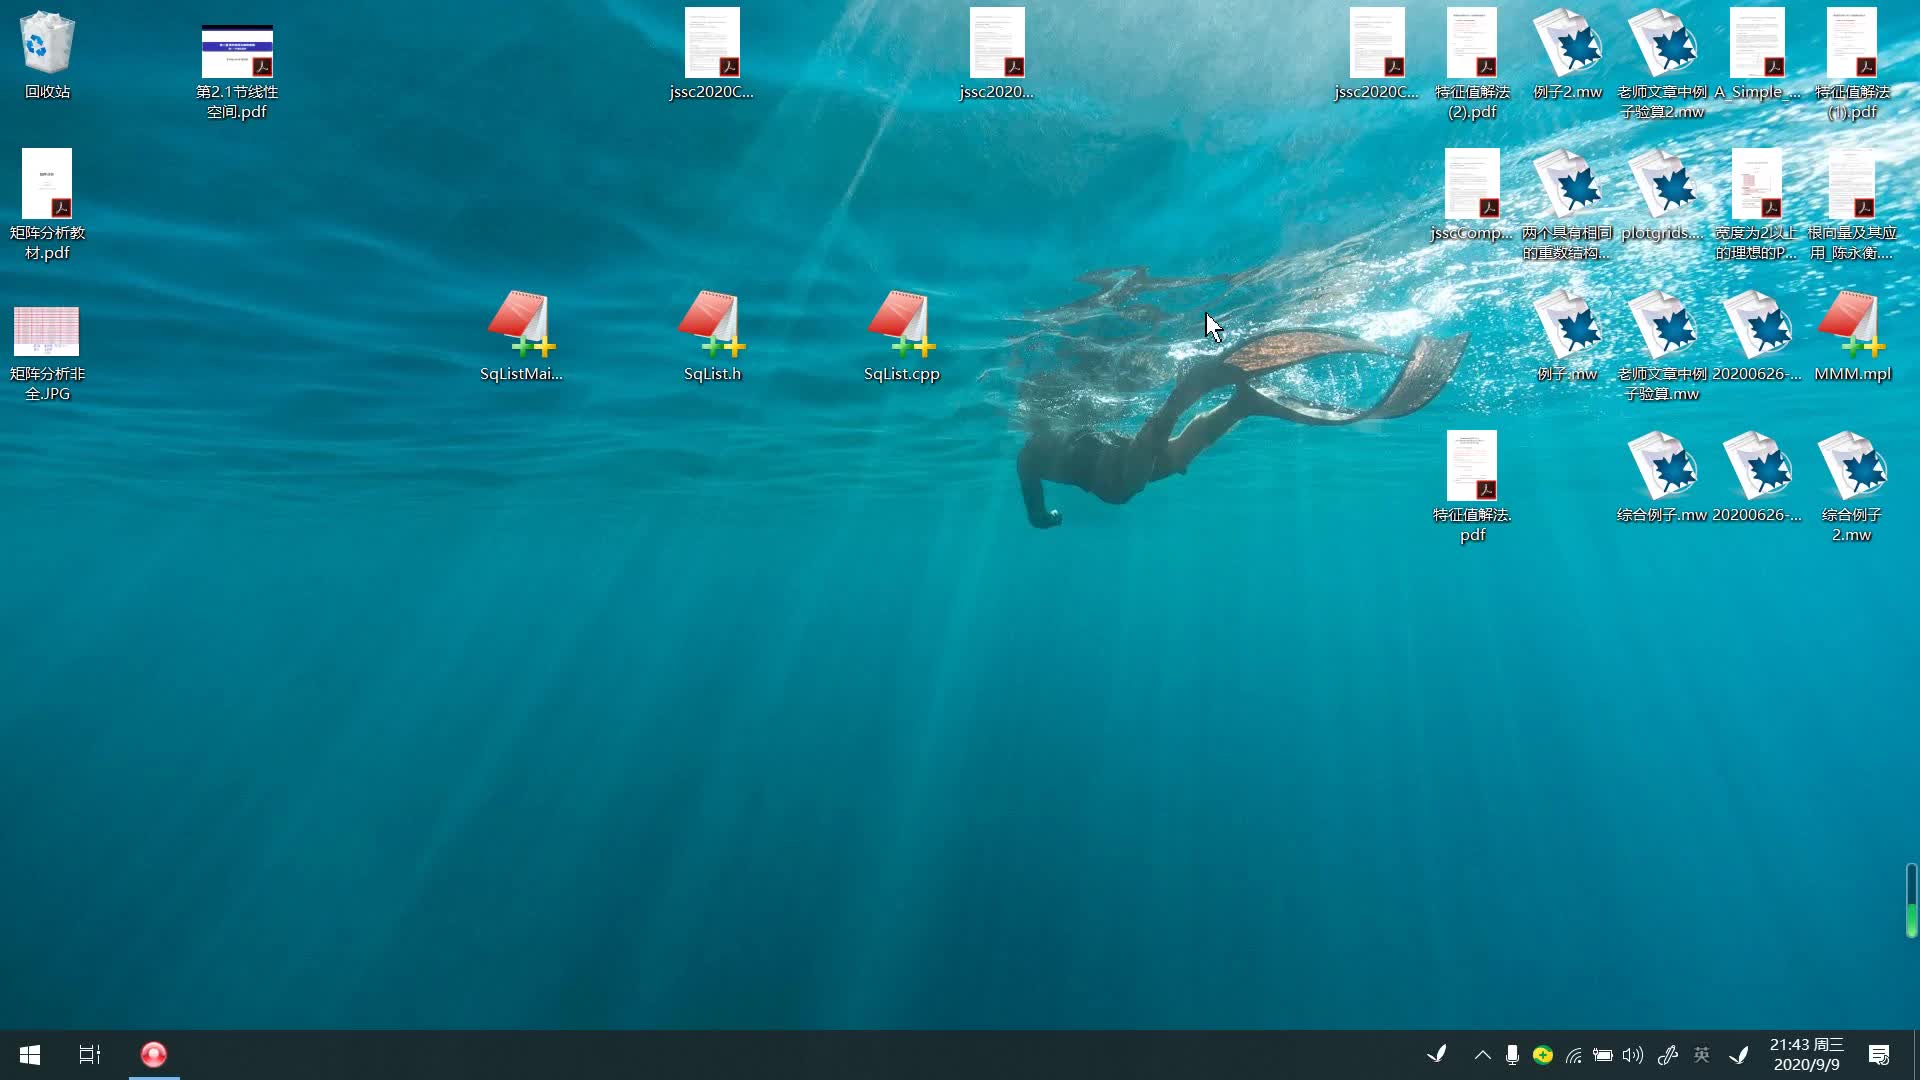Open the battery status flyout
Viewport: 1920px width, 1080px height.
[x=1603, y=1055]
